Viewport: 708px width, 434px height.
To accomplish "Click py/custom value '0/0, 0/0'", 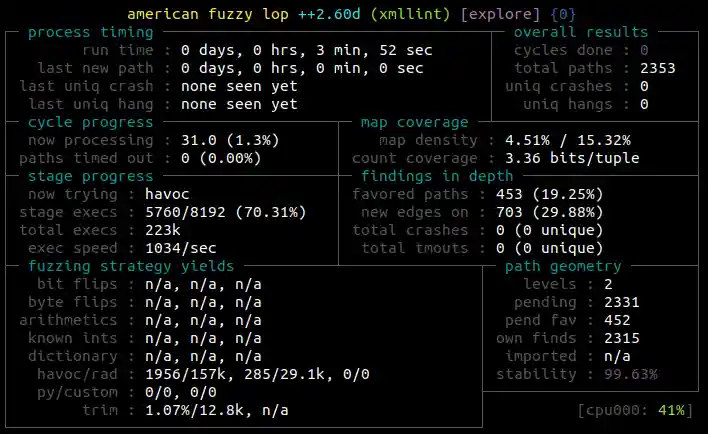I will click(x=181, y=392).
